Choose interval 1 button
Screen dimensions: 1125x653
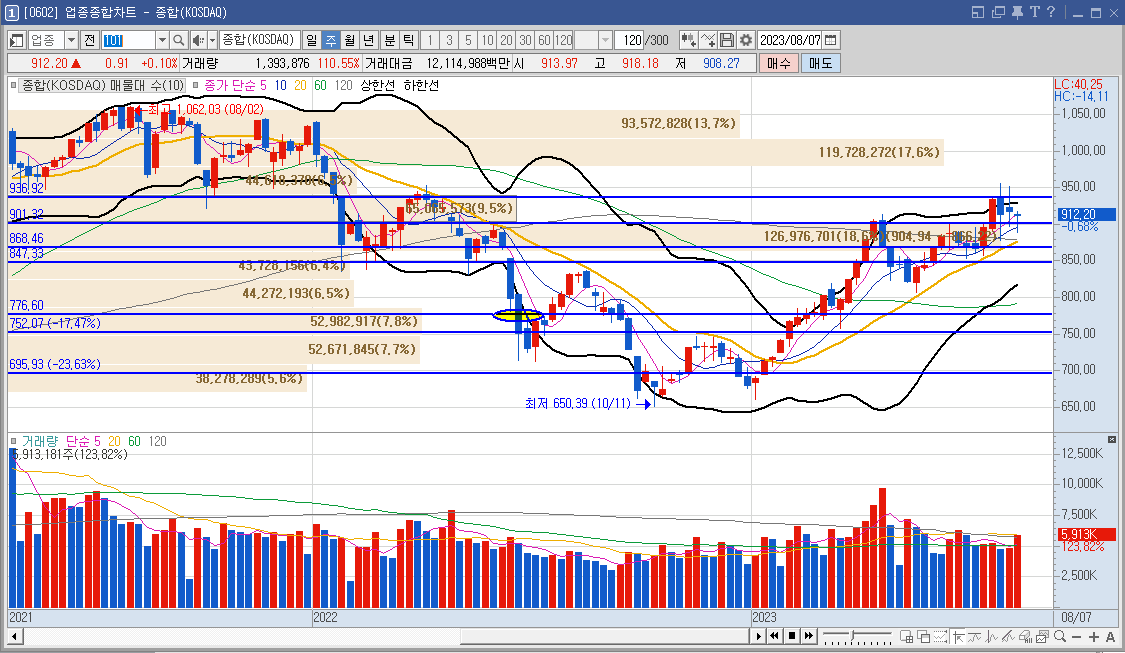click(x=430, y=40)
